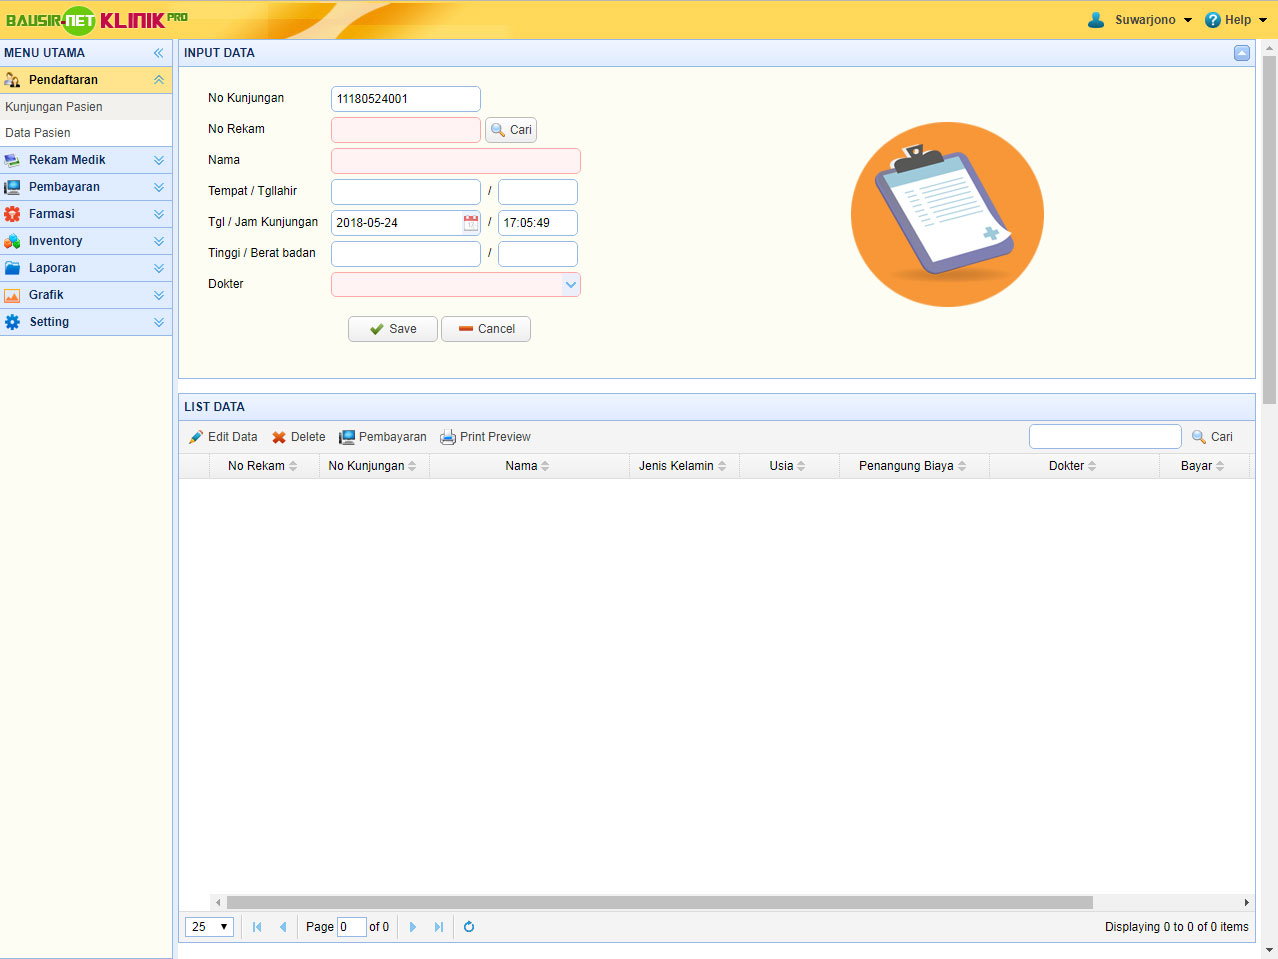Click the refresh icon in pagination bar
The height and width of the screenshot is (959, 1278).
click(469, 927)
